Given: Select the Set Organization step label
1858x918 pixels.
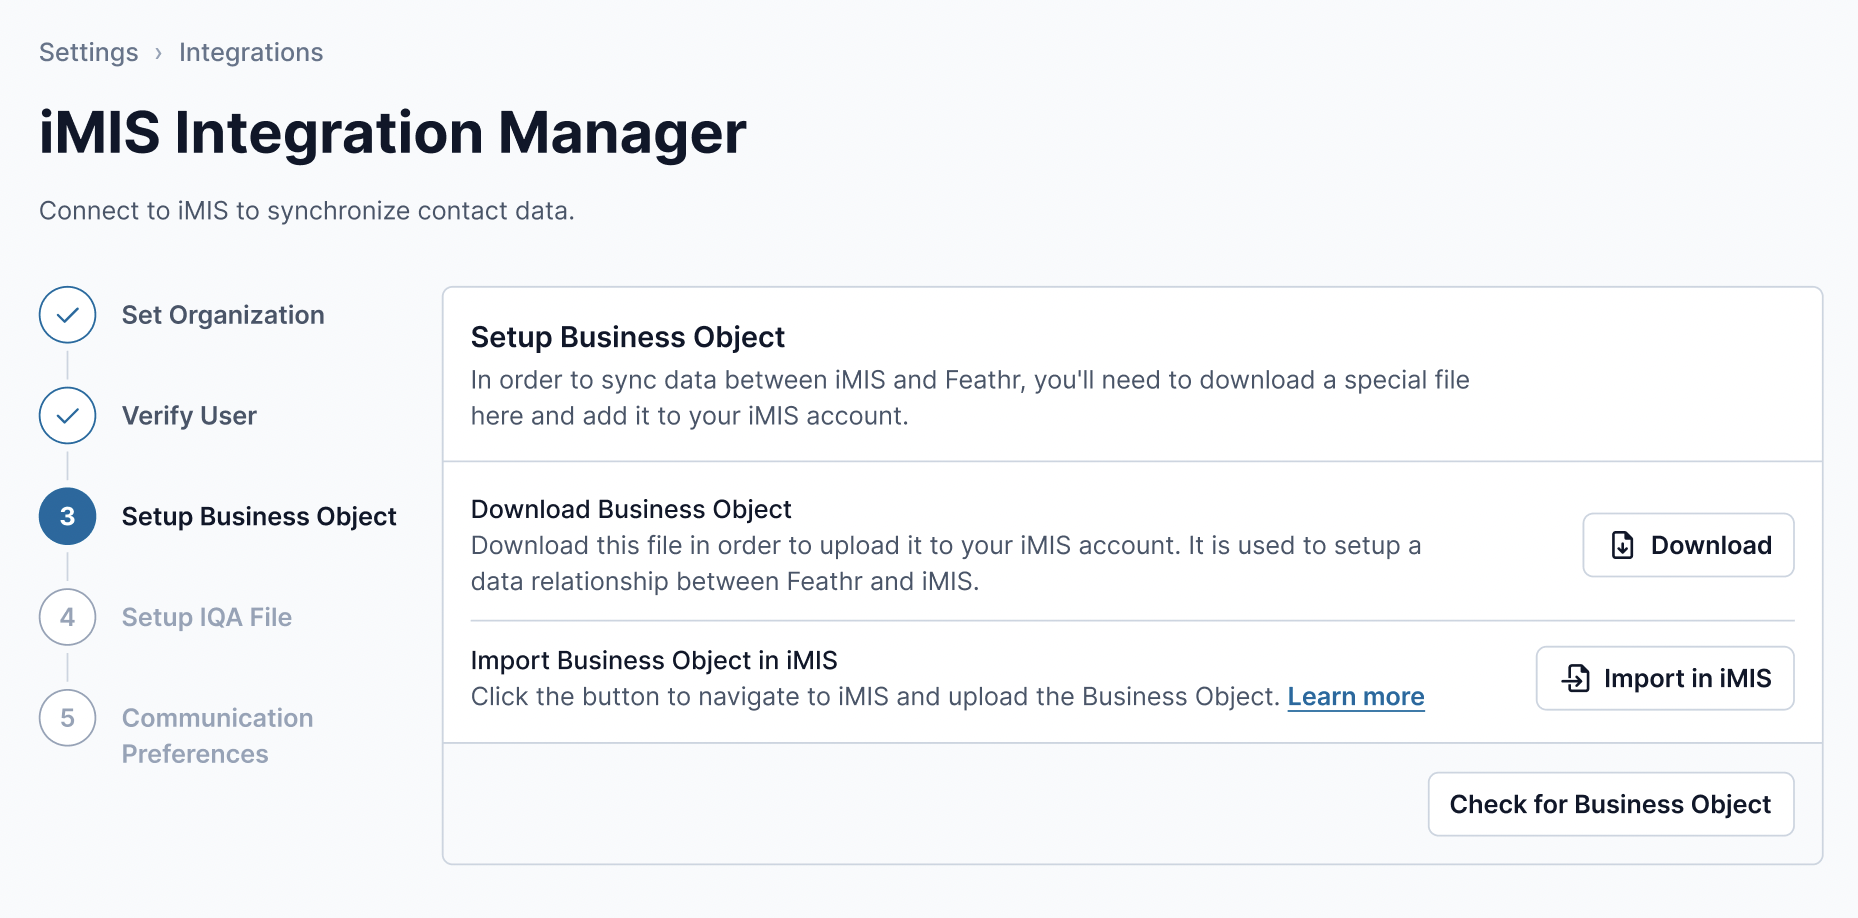Looking at the screenshot, I should pos(223,315).
